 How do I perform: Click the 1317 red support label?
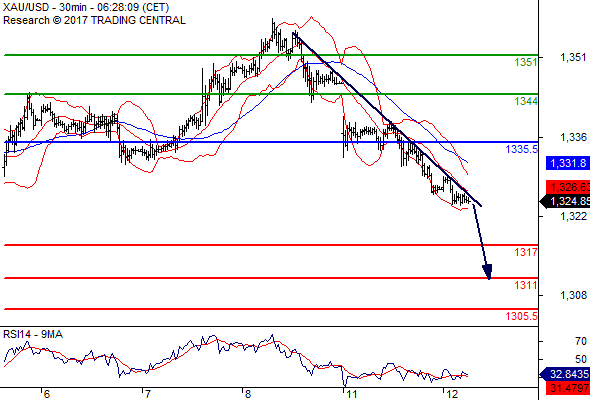tap(526, 252)
